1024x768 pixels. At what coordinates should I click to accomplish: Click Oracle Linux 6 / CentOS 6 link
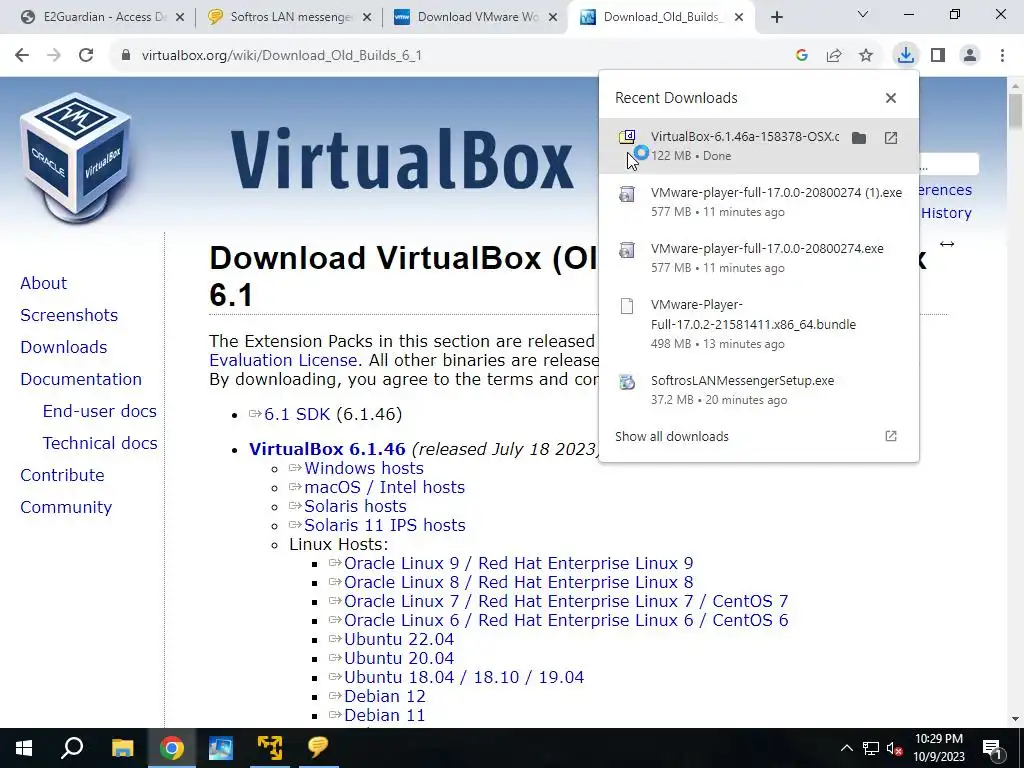coord(566,620)
